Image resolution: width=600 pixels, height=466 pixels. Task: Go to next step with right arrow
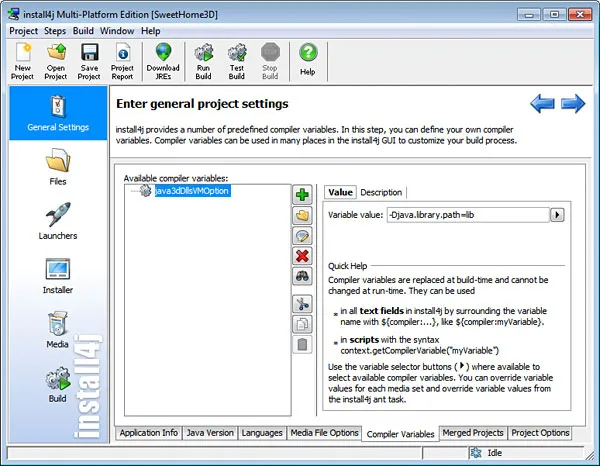(573, 104)
